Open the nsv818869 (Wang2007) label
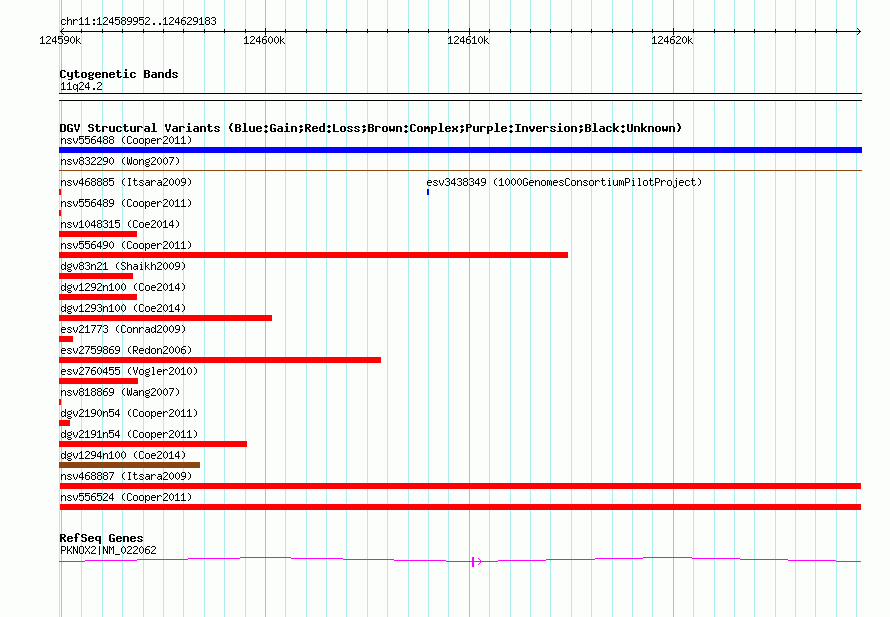The height and width of the screenshot is (617, 890). pyautogui.click(x=120, y=392)
